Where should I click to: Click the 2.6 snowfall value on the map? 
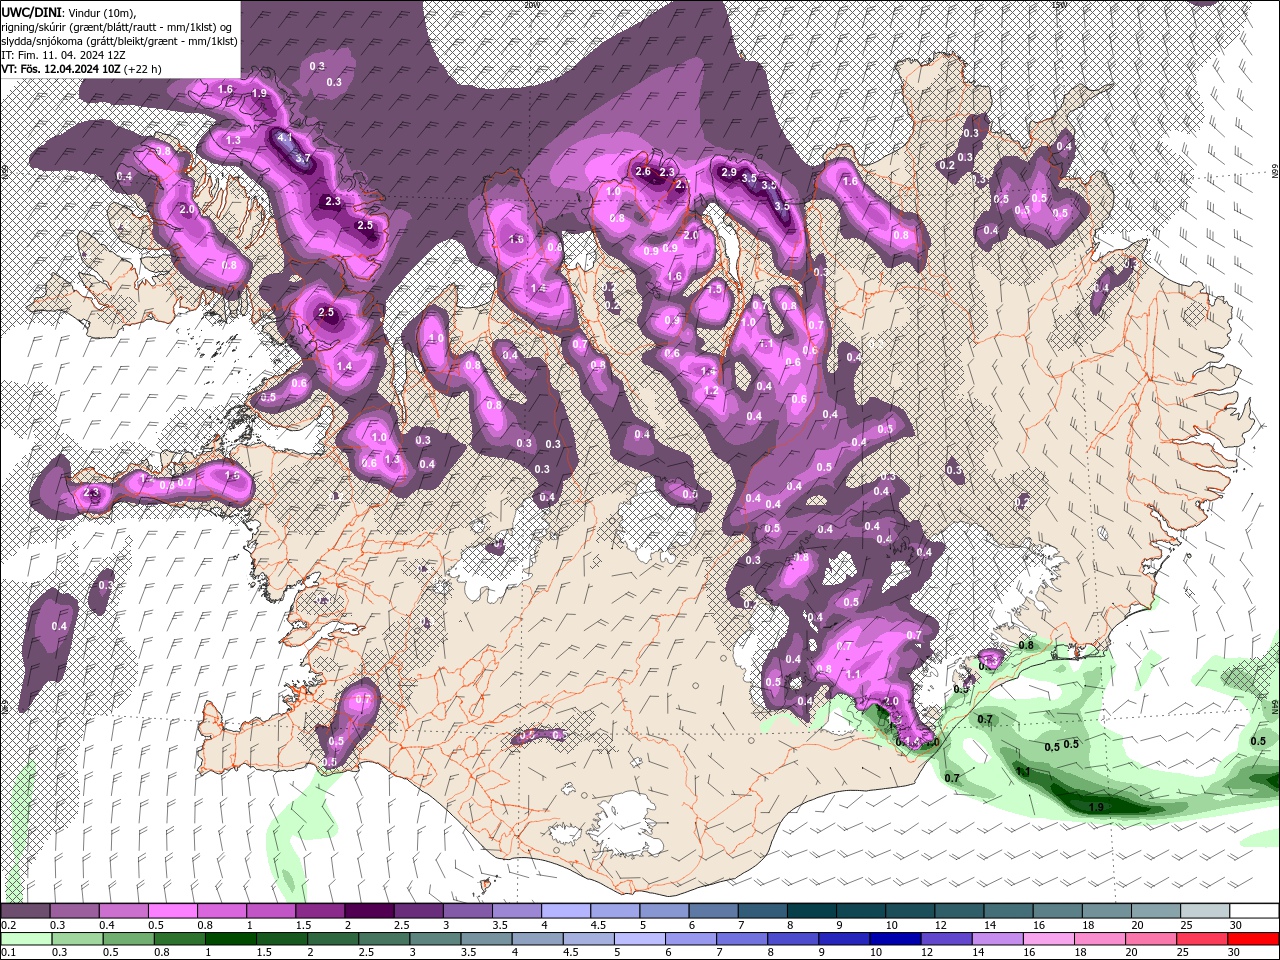click(643, 172)
